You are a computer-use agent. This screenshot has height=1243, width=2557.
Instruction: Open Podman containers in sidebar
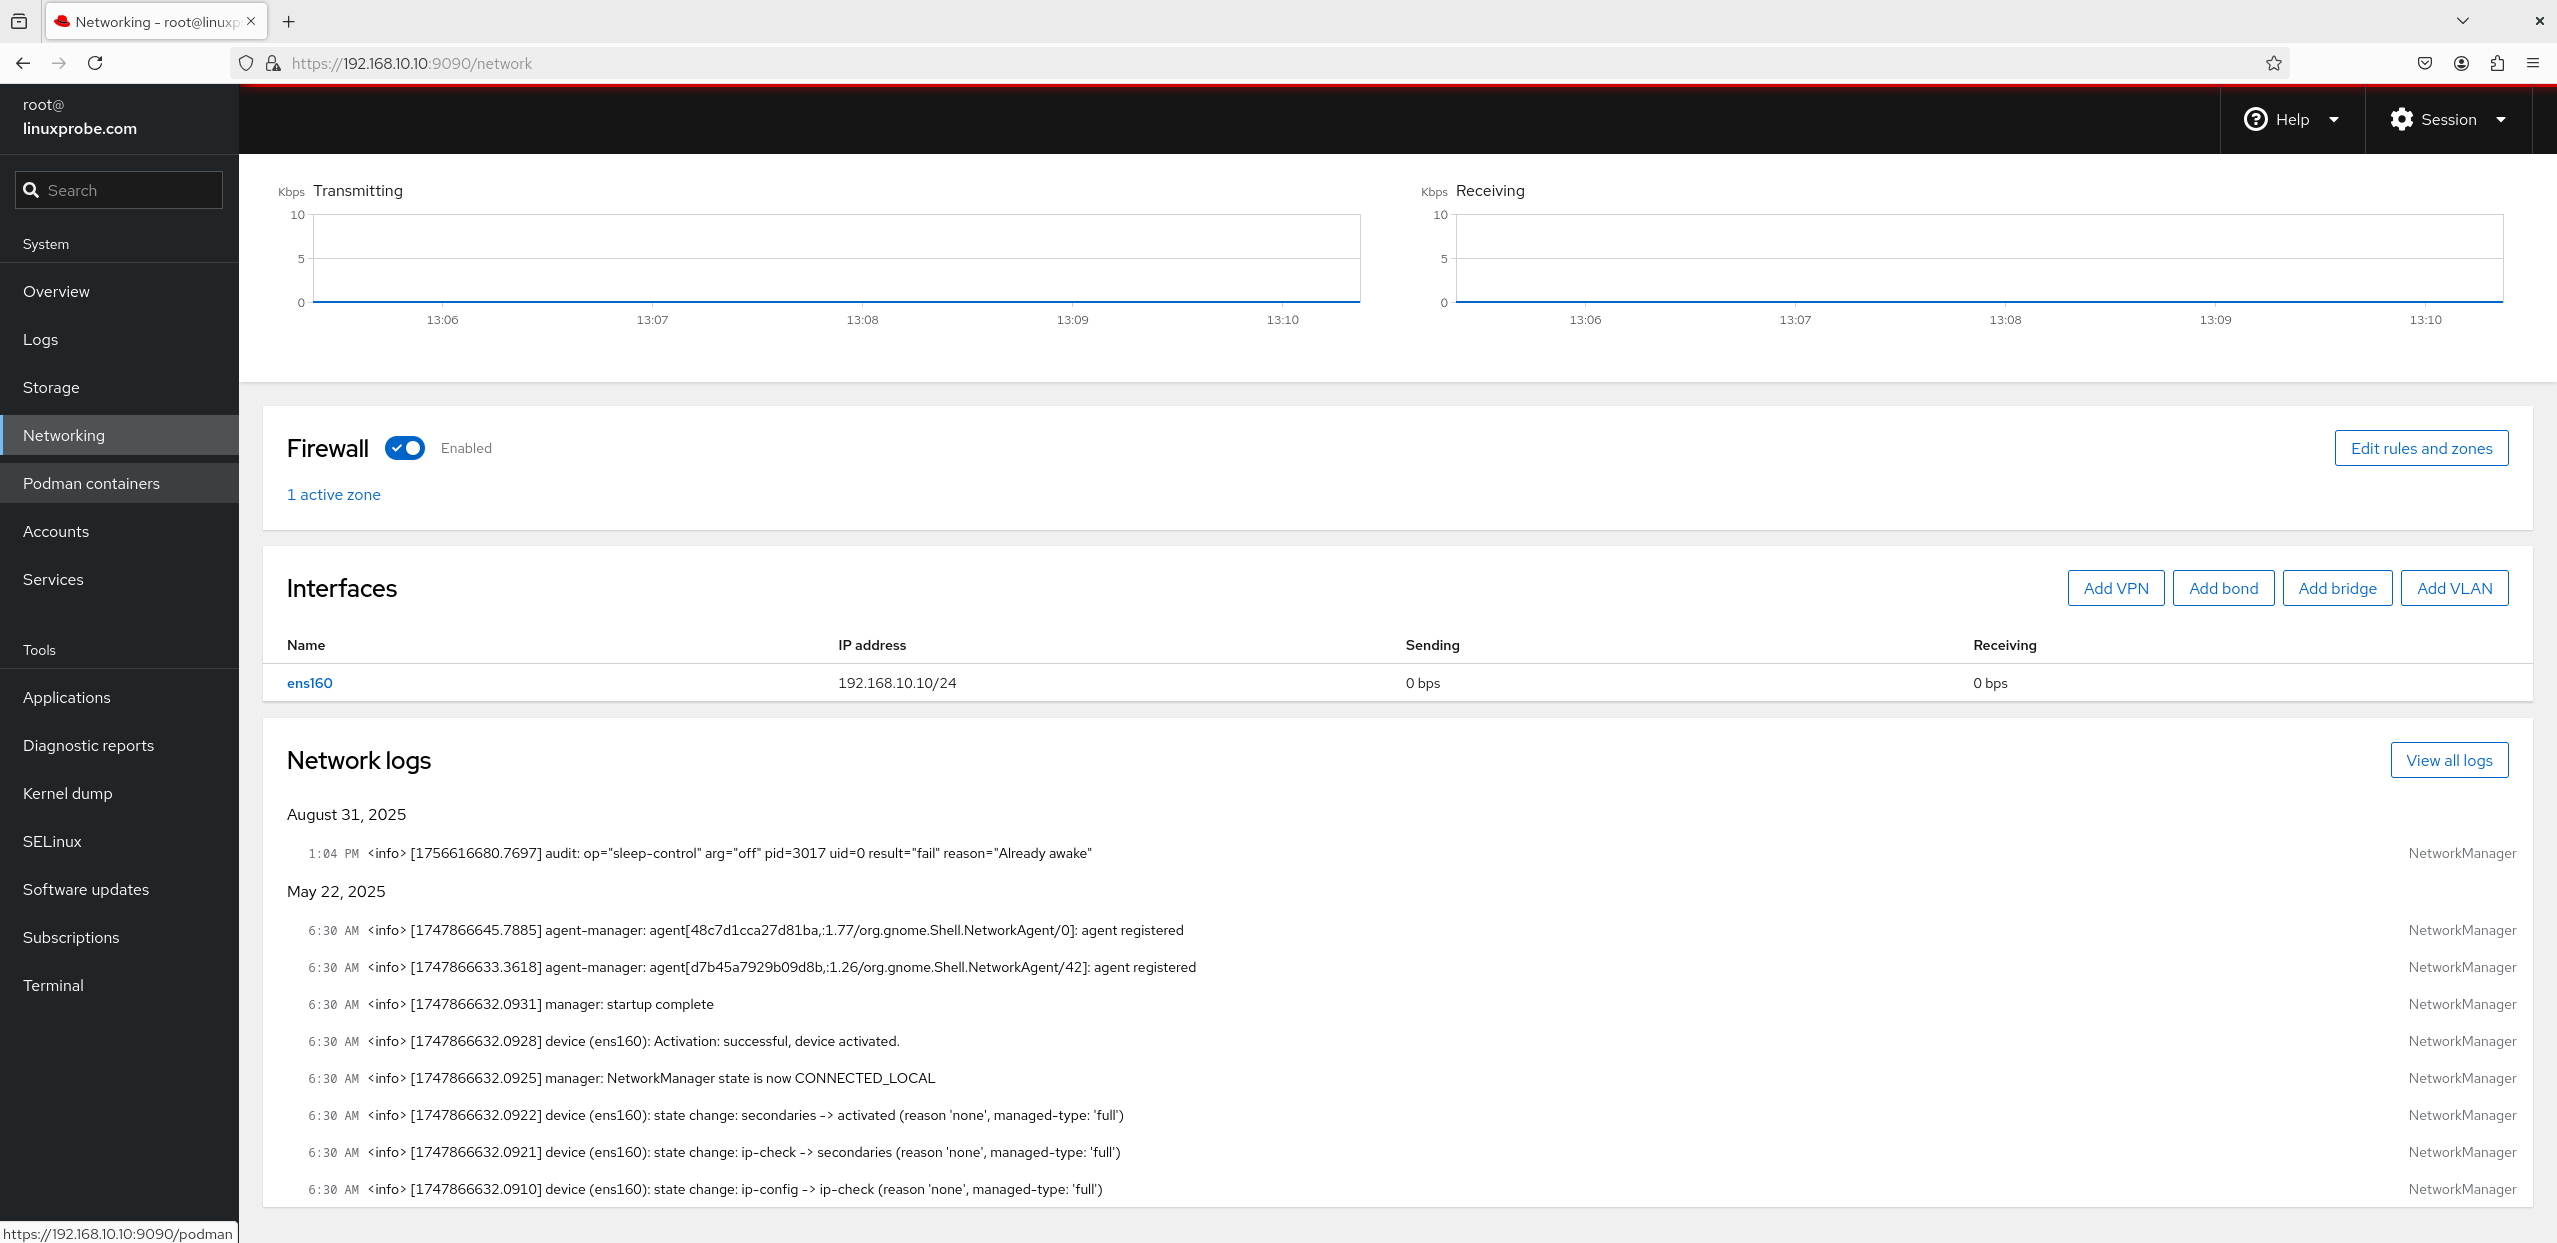[91, 483]
